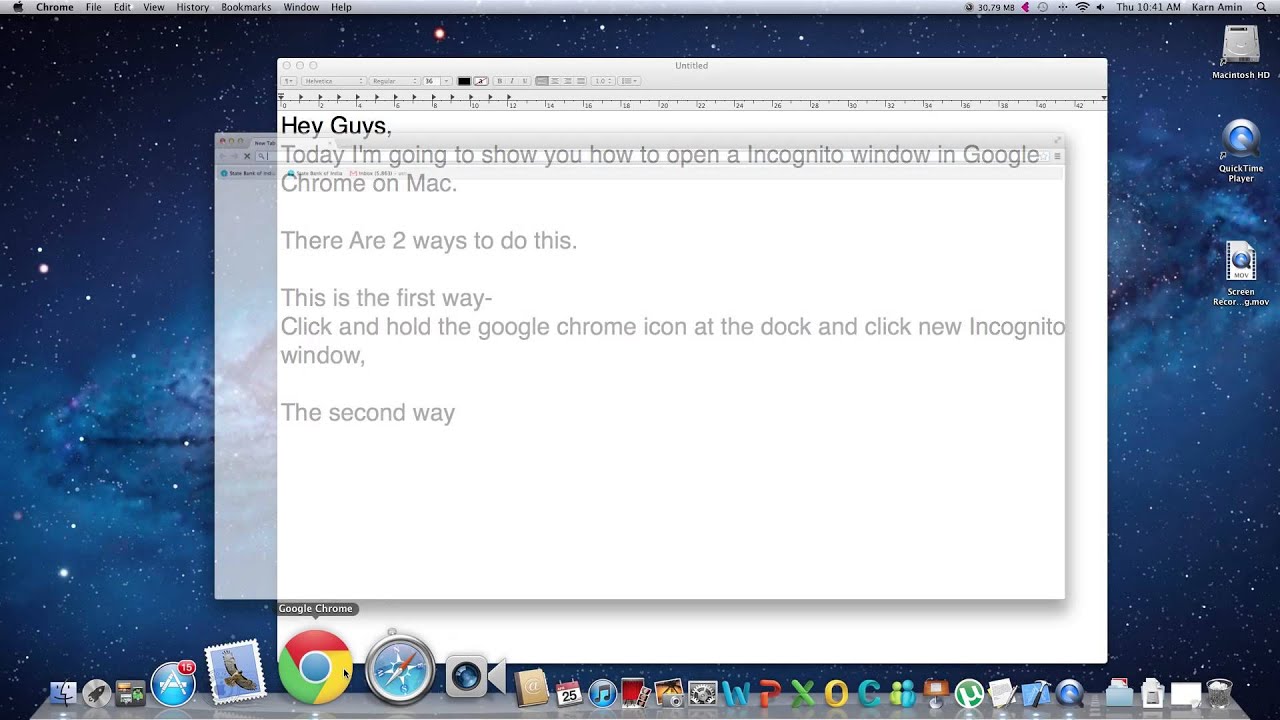Open Finder from the dock
1280x720 pixels.
click(63, 692)
